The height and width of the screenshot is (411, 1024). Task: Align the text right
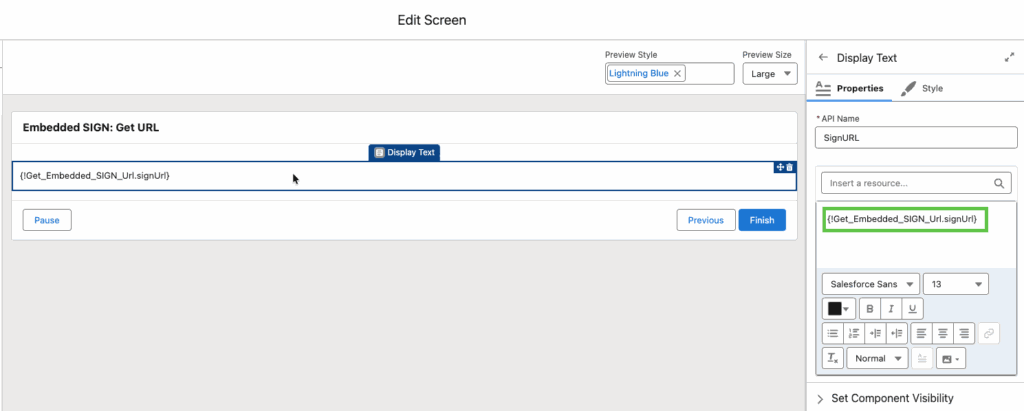[x=964, y=333]
